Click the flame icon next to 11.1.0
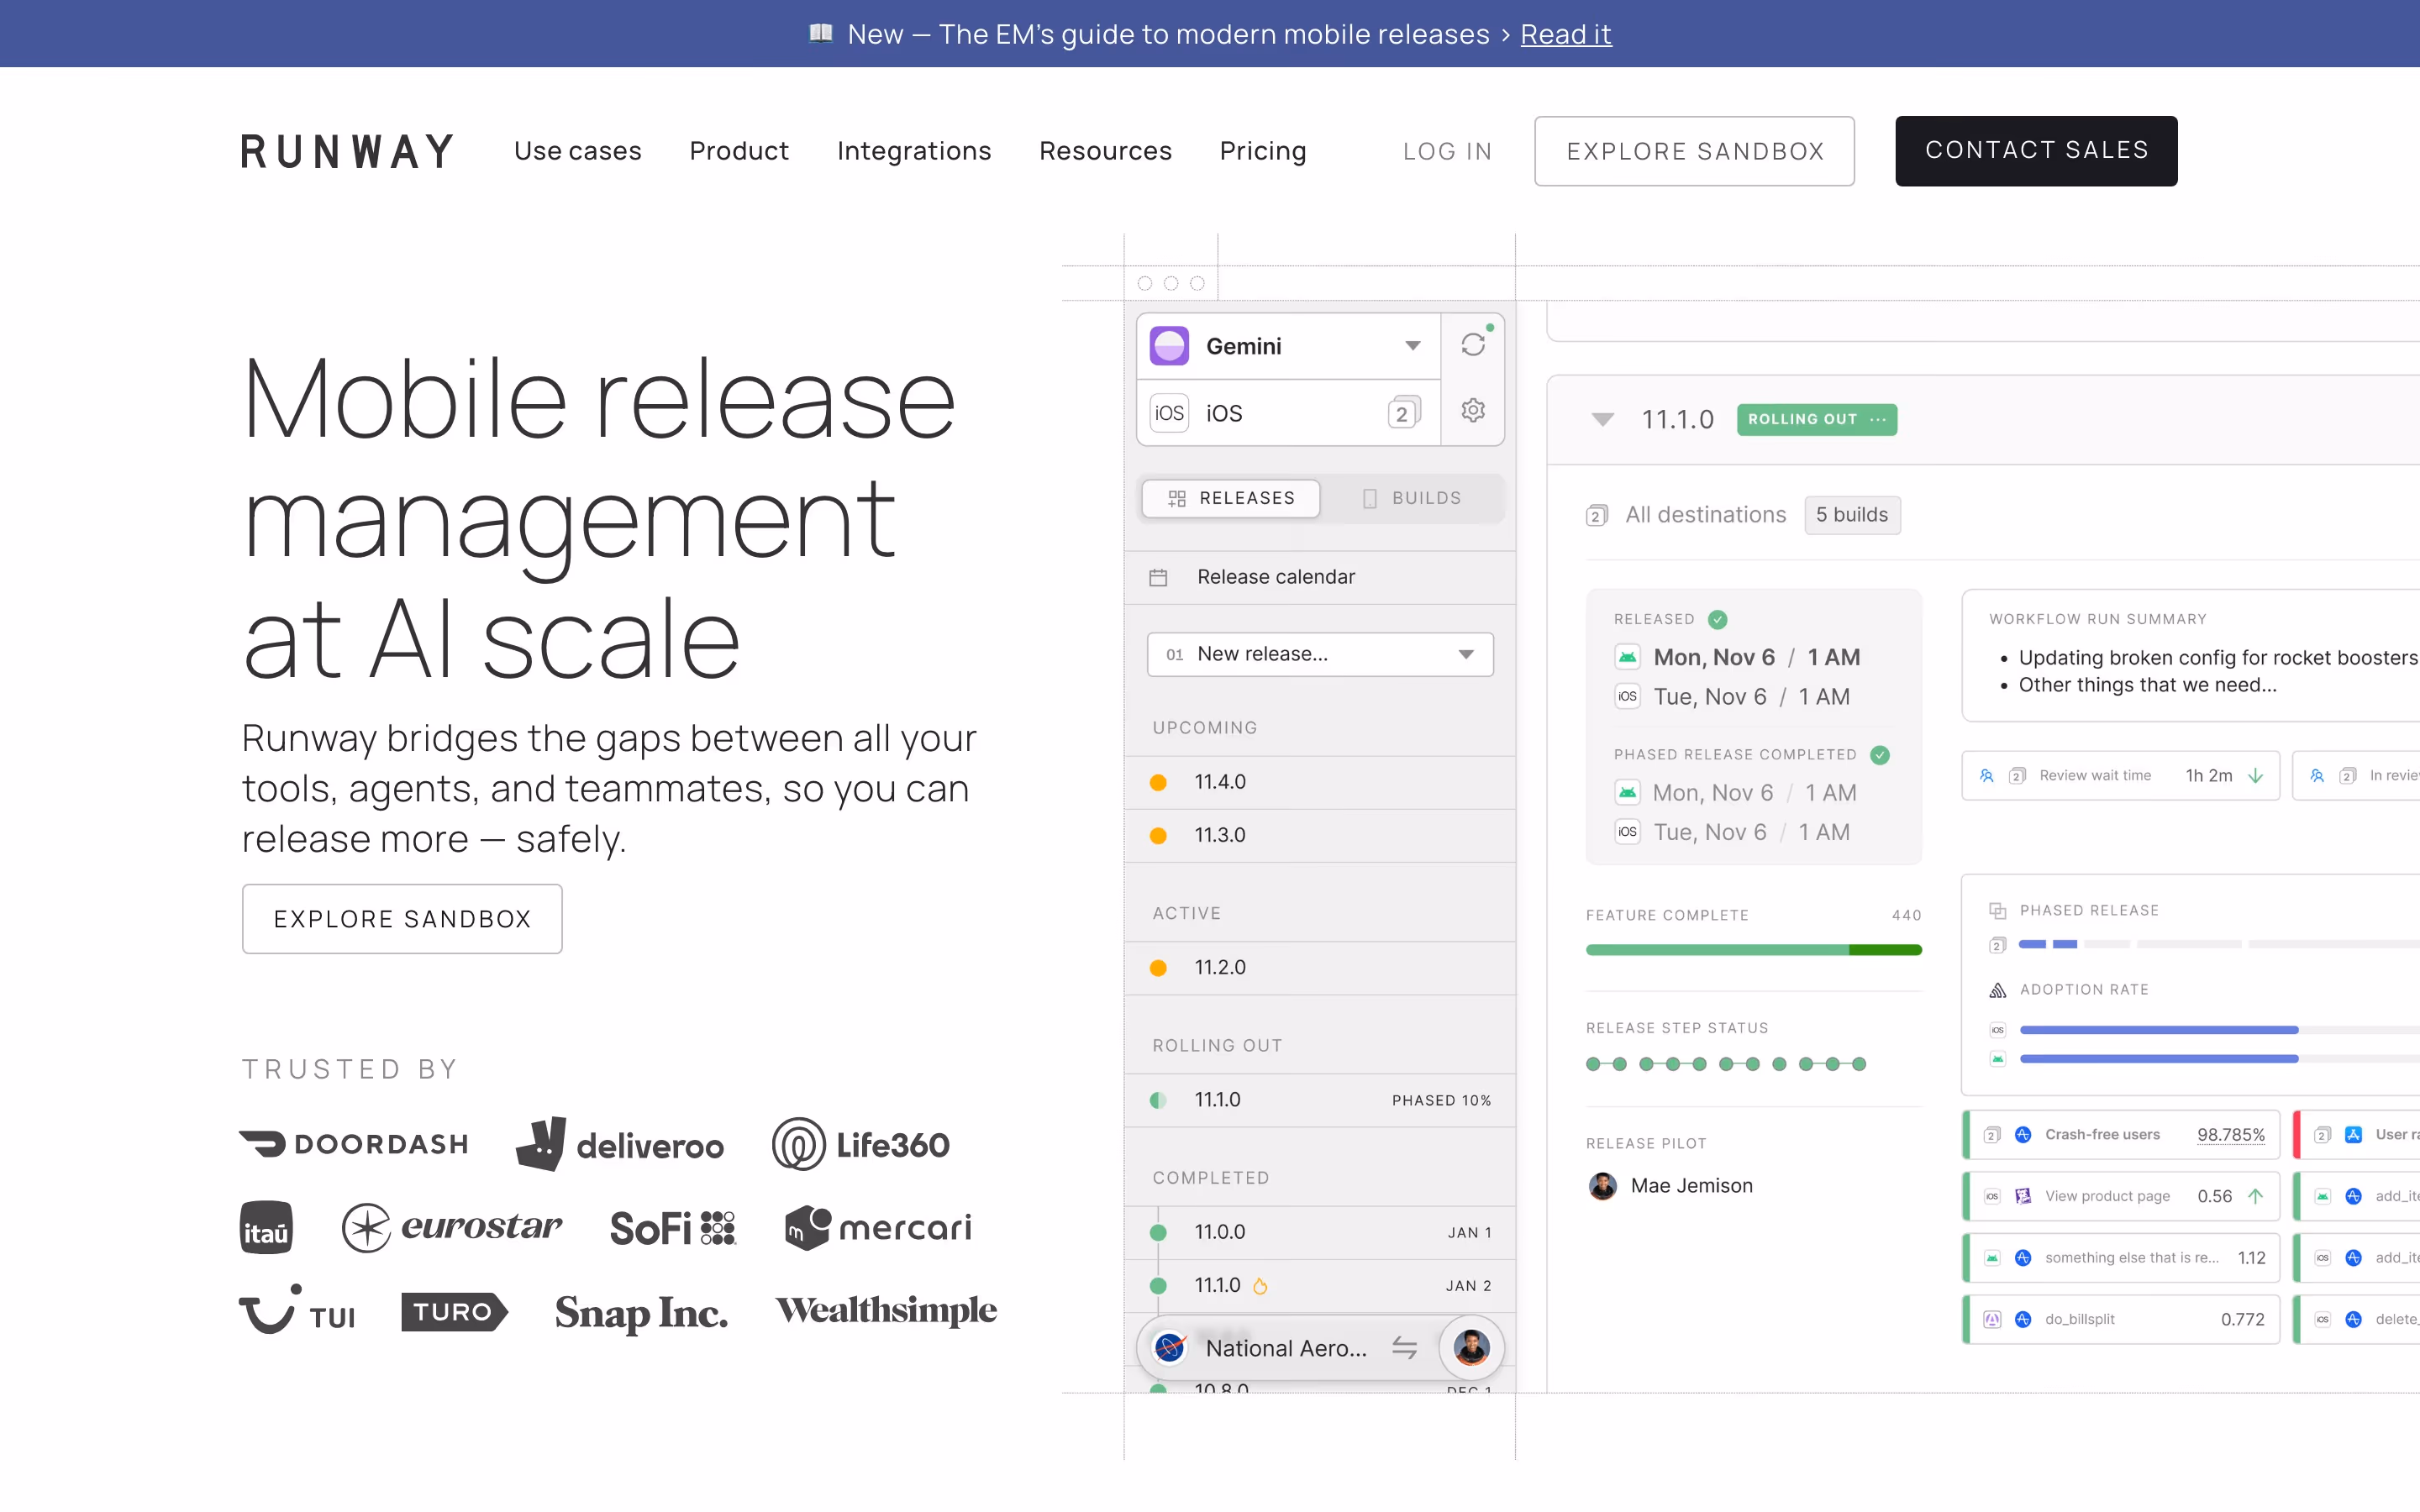The image size is (2420, 1512). [1260, 1286]
